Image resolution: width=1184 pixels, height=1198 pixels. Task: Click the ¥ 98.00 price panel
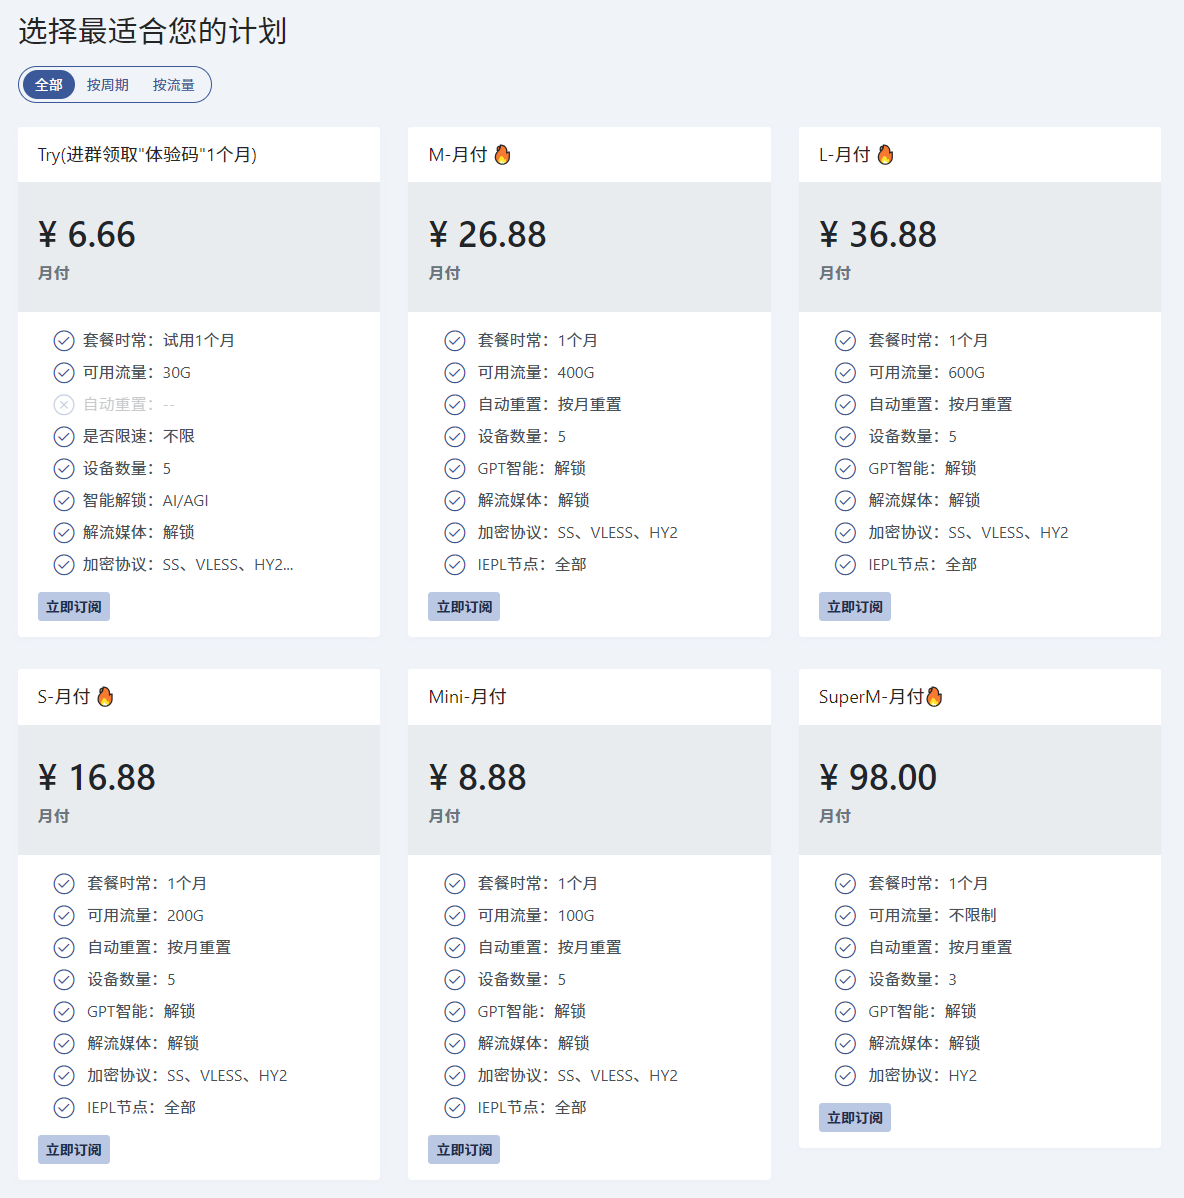[980, 790]
